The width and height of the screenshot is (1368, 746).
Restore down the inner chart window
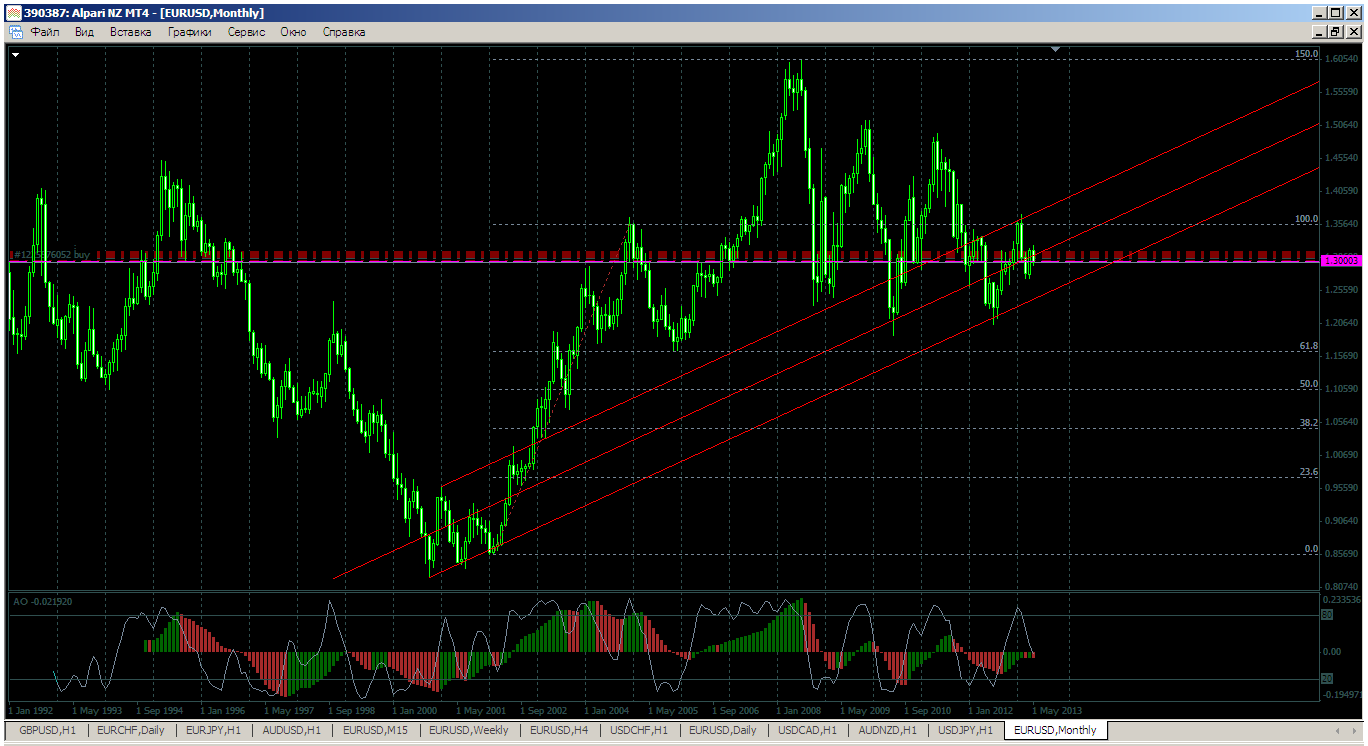coord(1335,32)
